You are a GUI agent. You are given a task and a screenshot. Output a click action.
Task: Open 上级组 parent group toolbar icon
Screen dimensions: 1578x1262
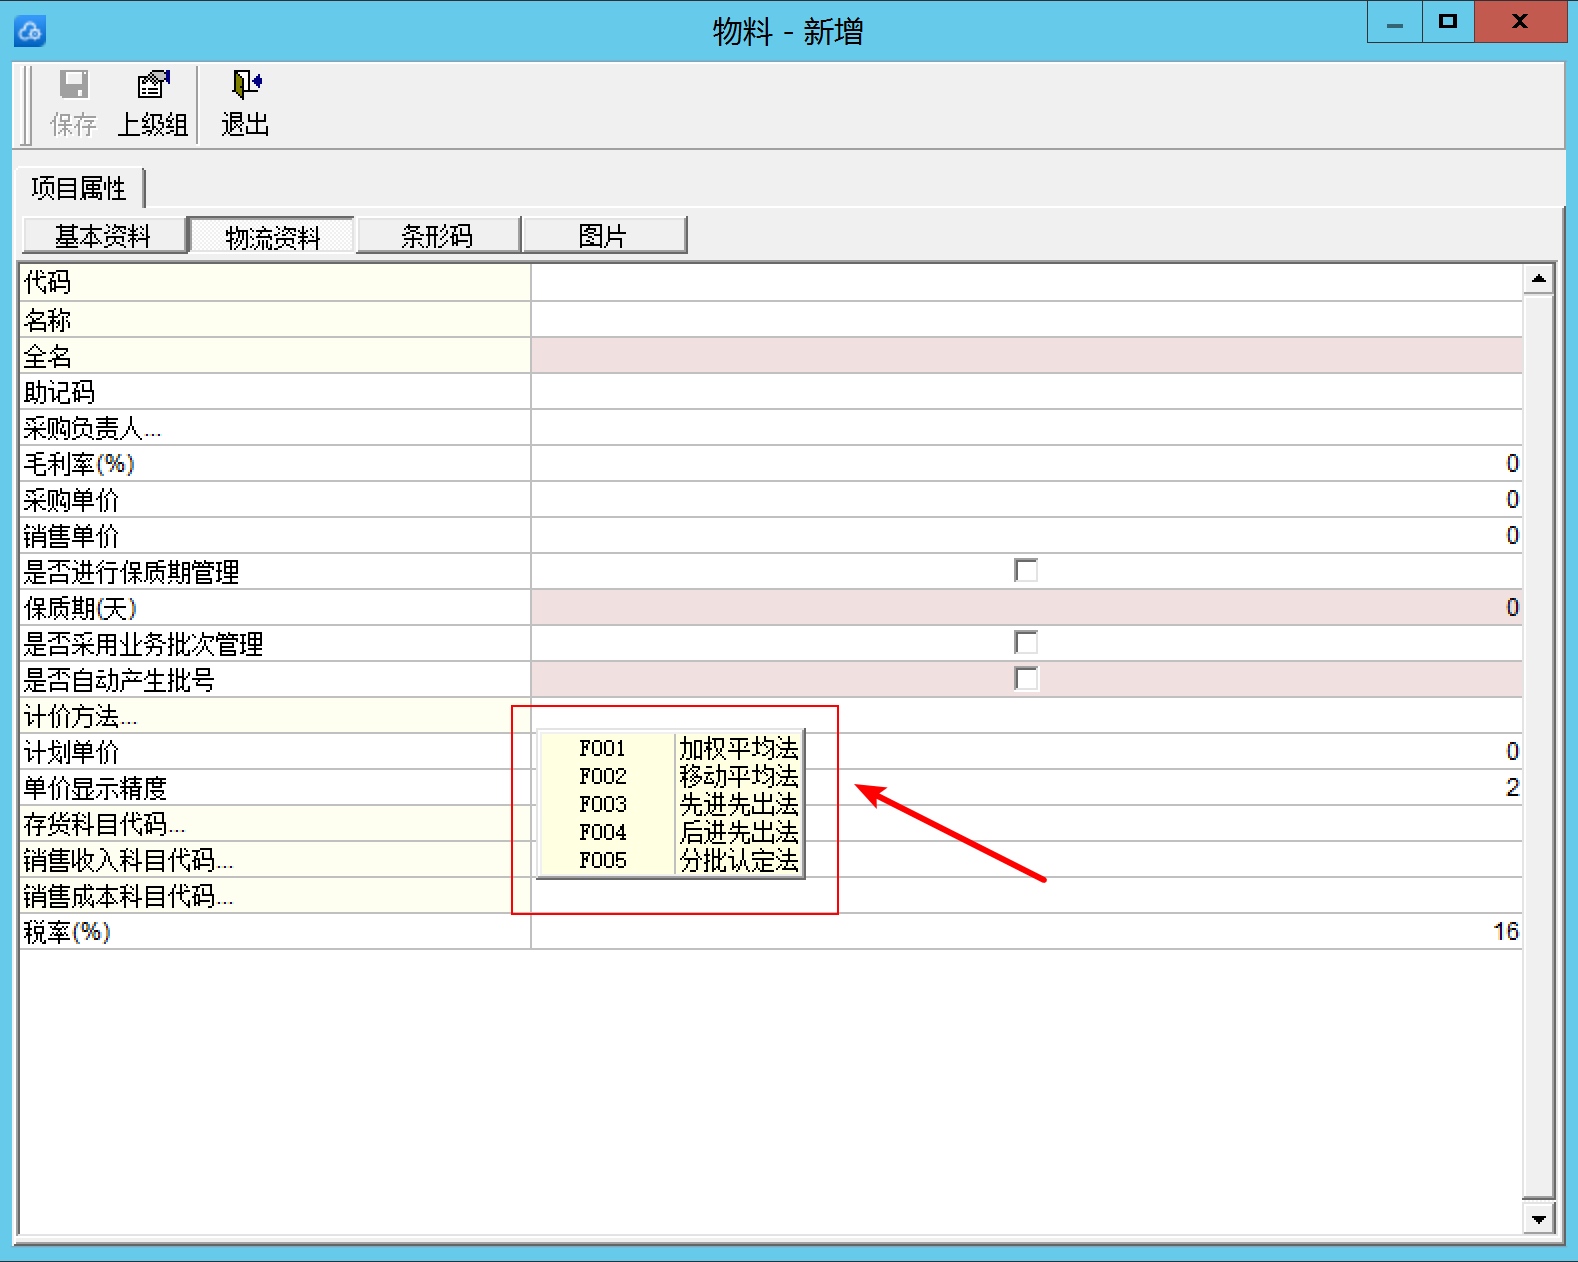153,104
